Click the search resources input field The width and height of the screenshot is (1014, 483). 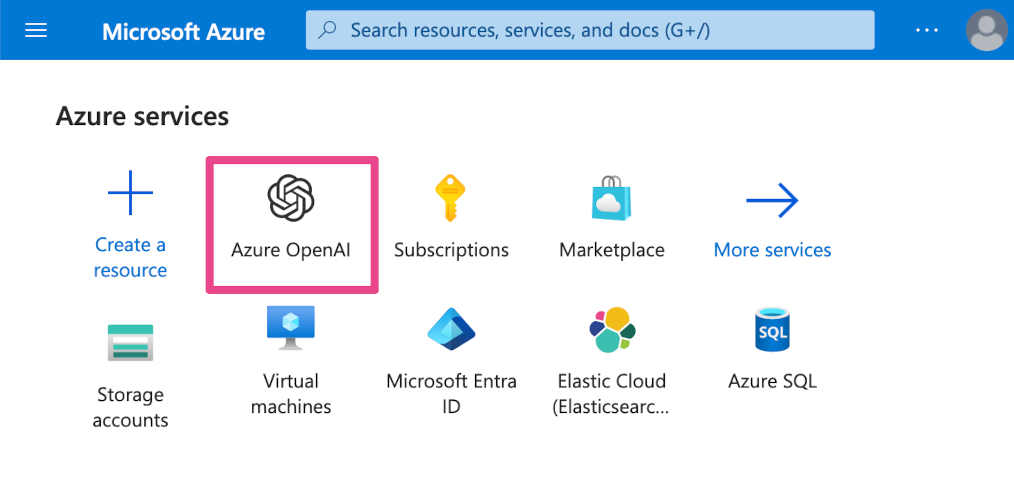(600, 31)
